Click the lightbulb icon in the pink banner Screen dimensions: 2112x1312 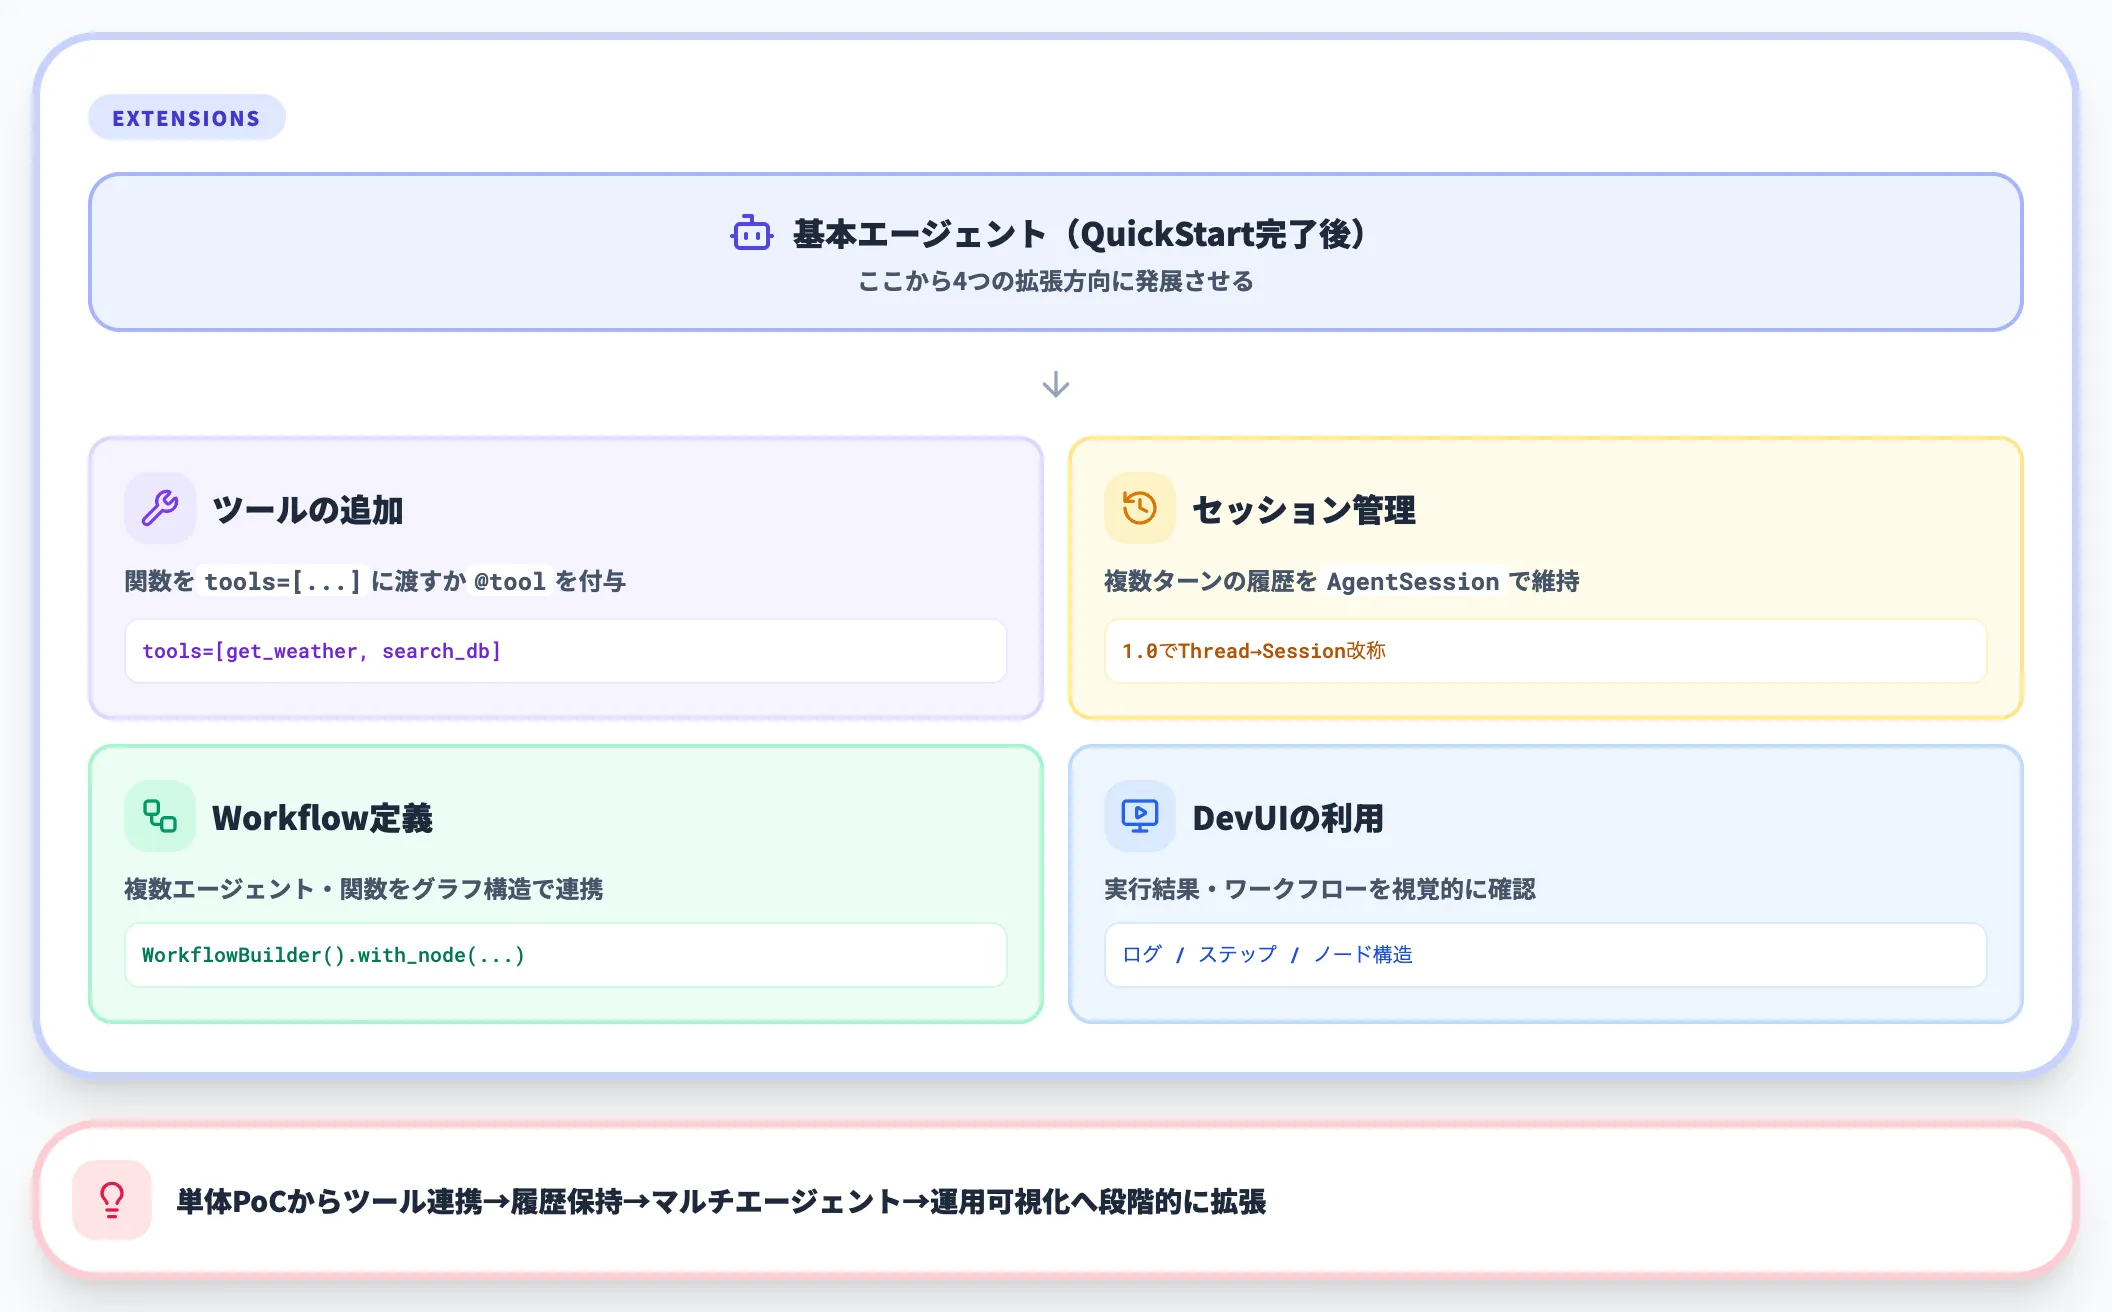click(112, 1200)
